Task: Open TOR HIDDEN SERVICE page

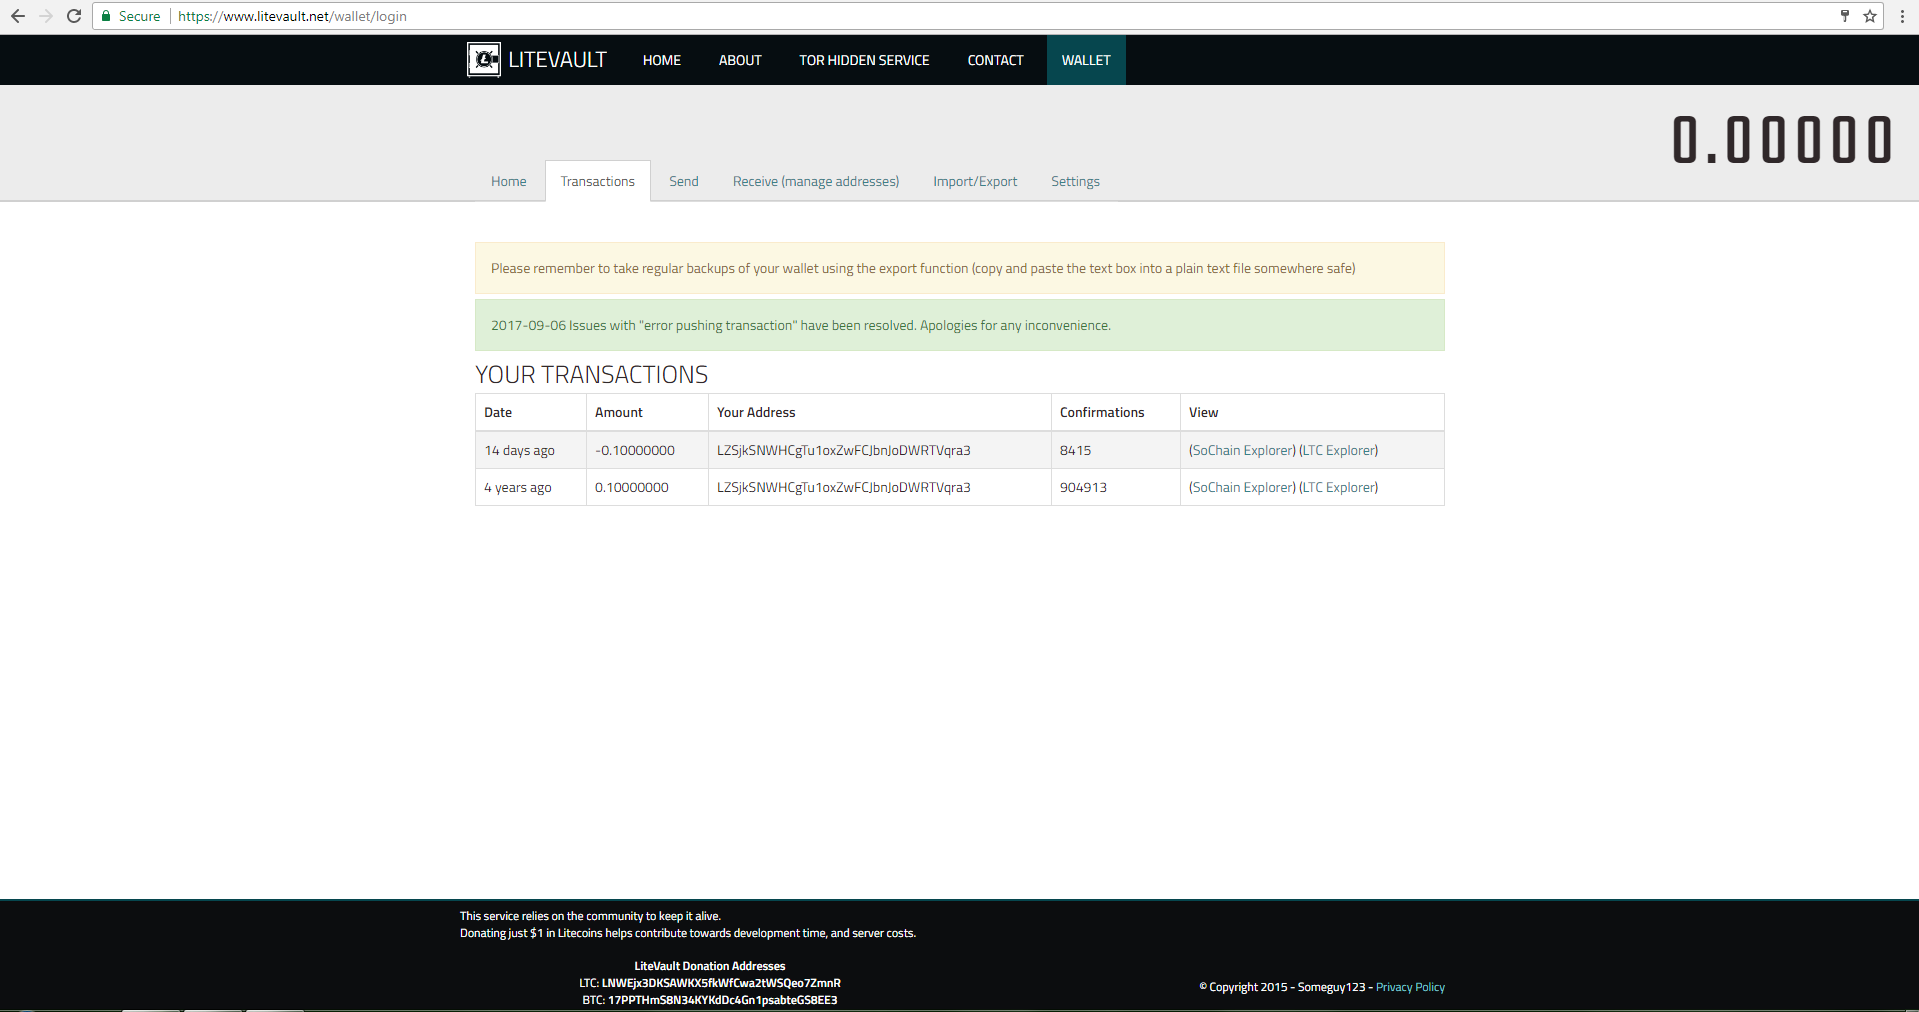Action: tap(864, 60)
